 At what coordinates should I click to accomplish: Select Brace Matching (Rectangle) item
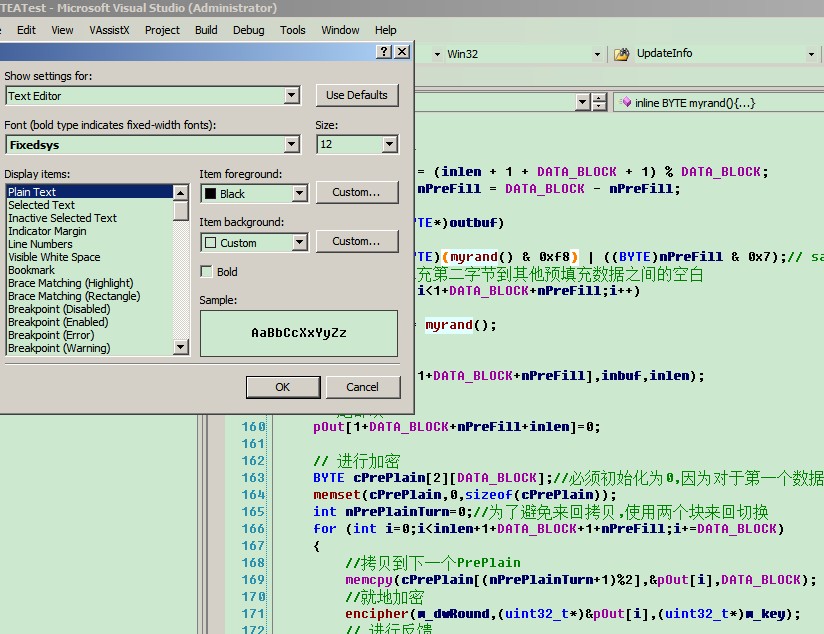point(89,296)
